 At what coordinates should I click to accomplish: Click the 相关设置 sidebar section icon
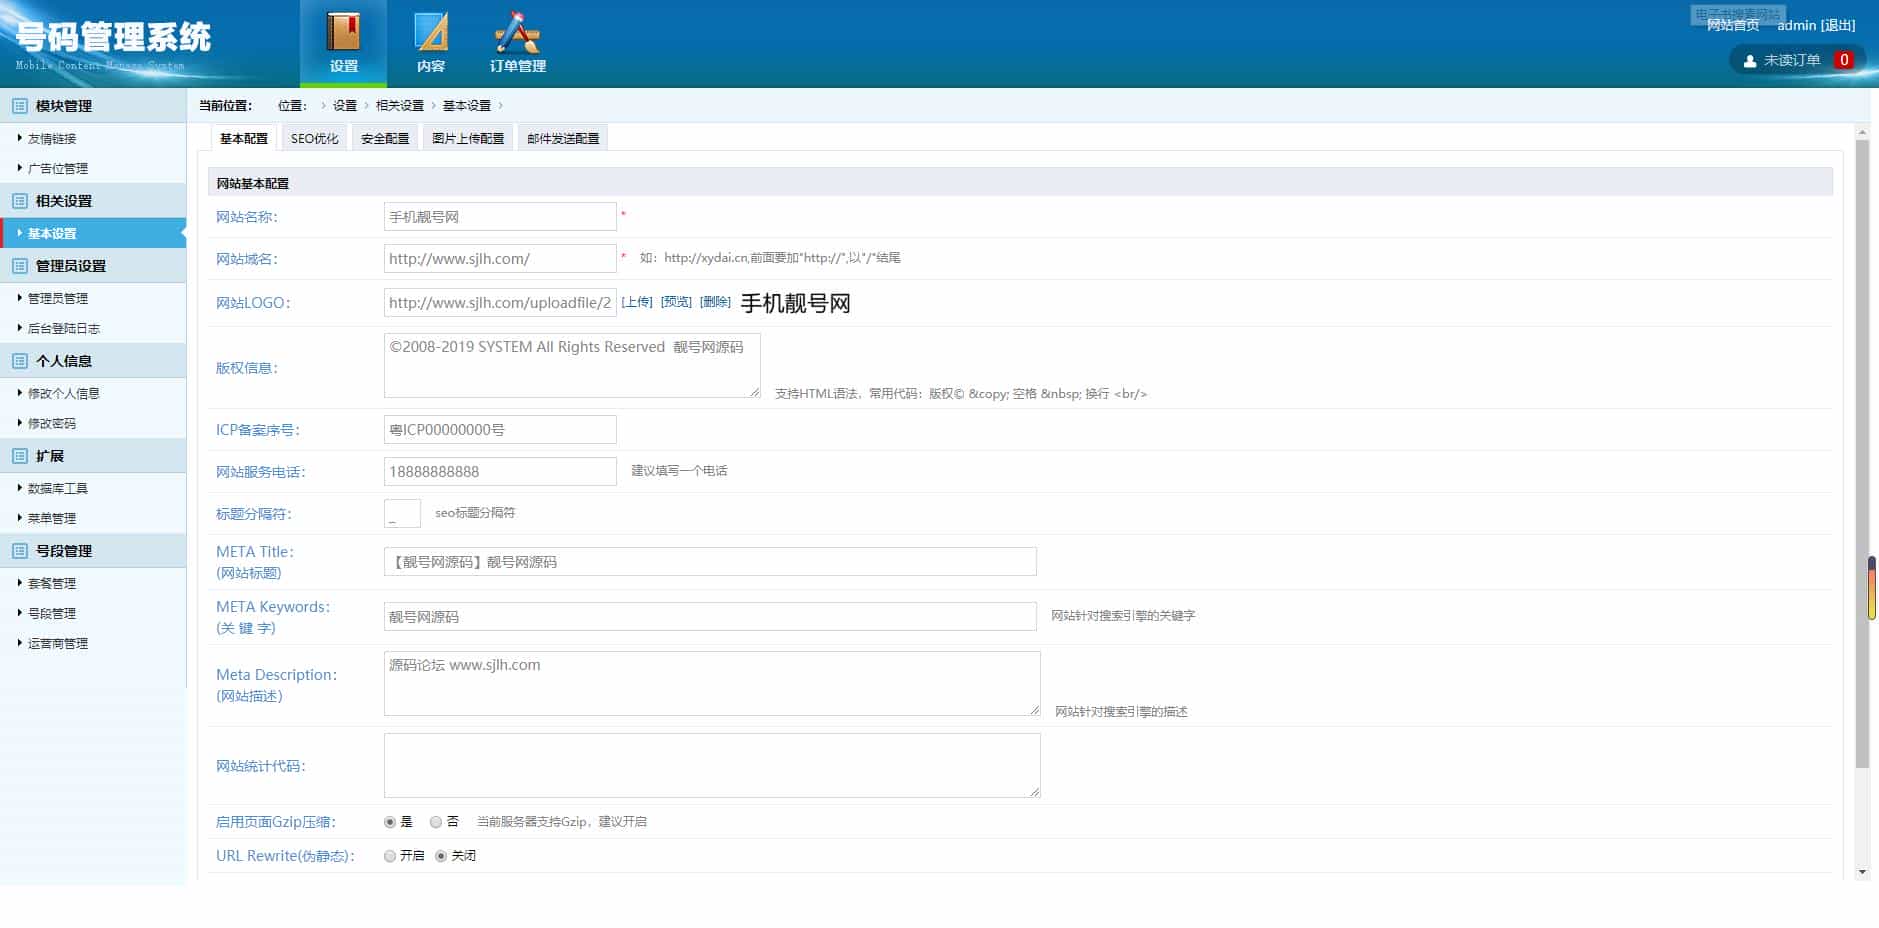point(17,200)
